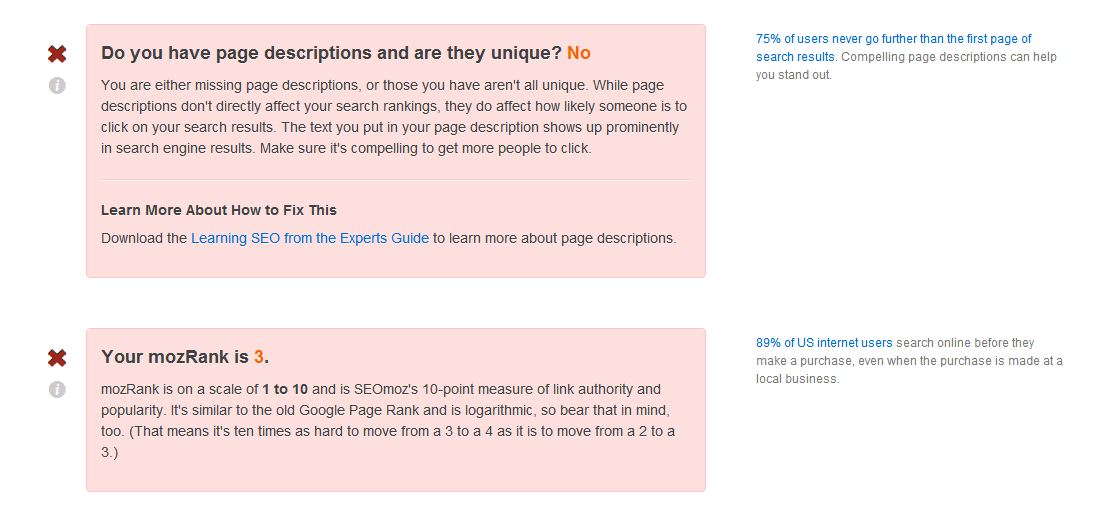This screenshot has width=1102, height=509.
Task: Open the info icon beside mozRank description
Action: (x=57, y=389)
